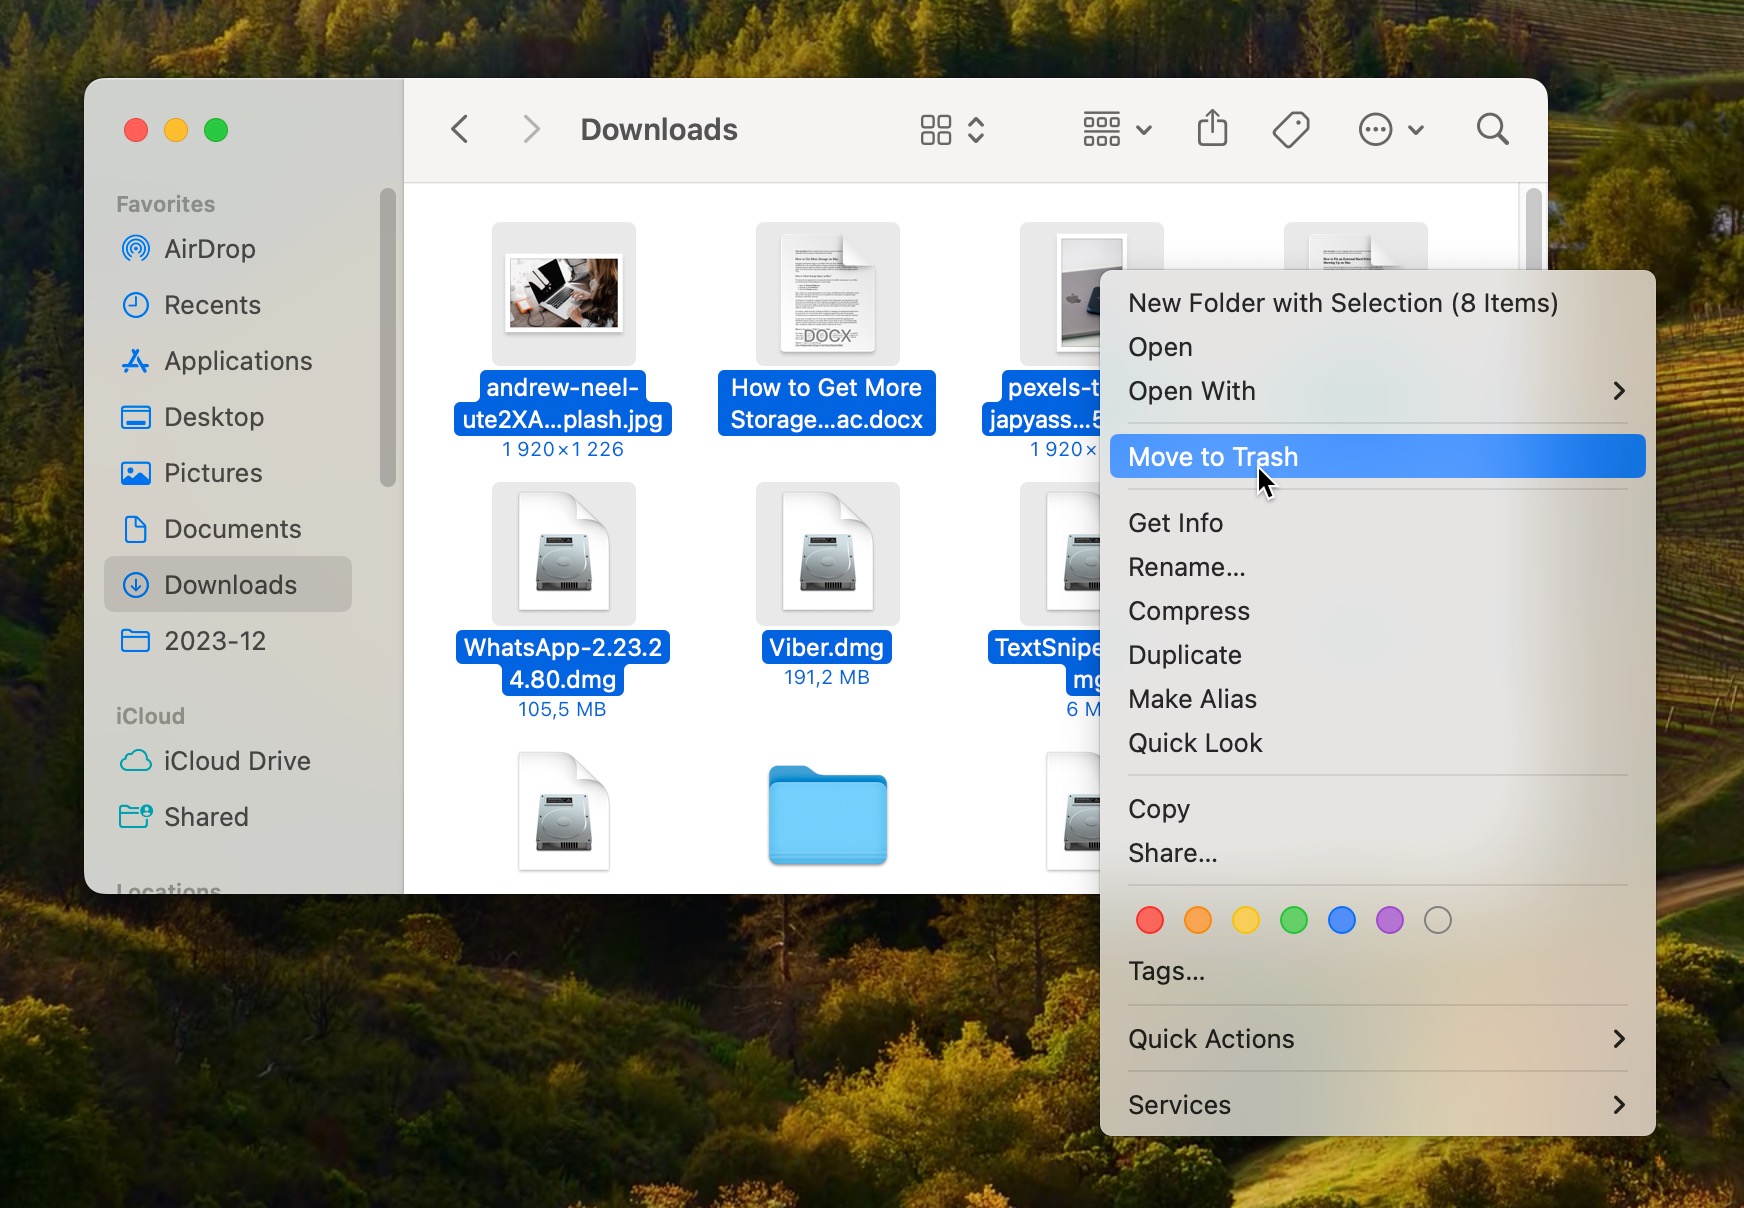The width and height of the screenshot is (1744, 1208).
Task: Click the Edit Tags toolbar icon
Action: [1290, 128]
